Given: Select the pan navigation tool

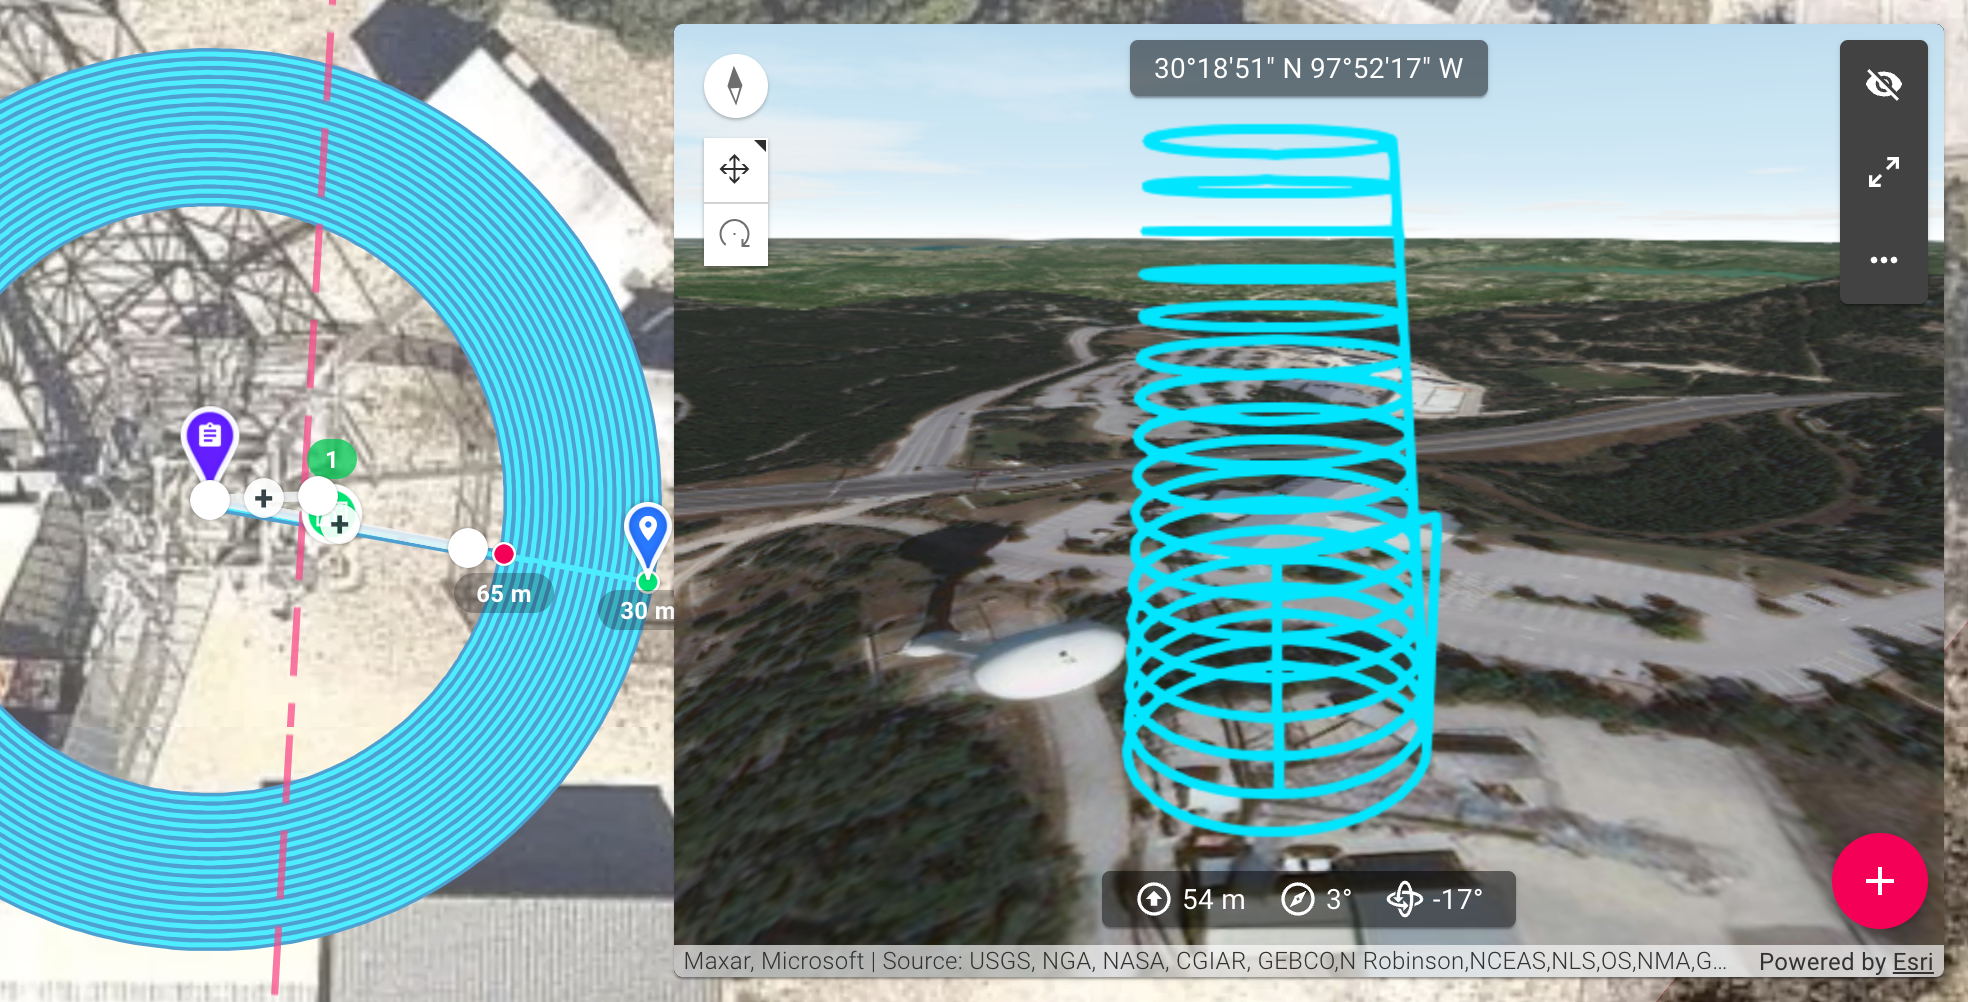Looking at the screenshot, I should (x=735, y=169).
